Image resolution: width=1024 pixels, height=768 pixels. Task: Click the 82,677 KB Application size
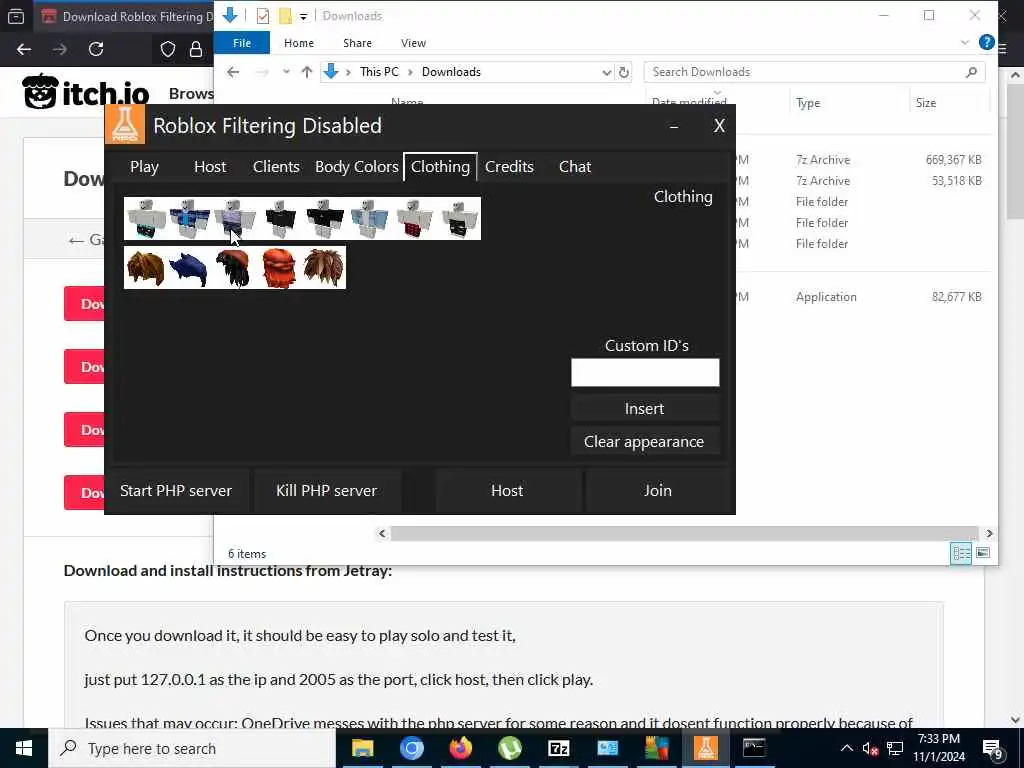[x=956, y=296]
